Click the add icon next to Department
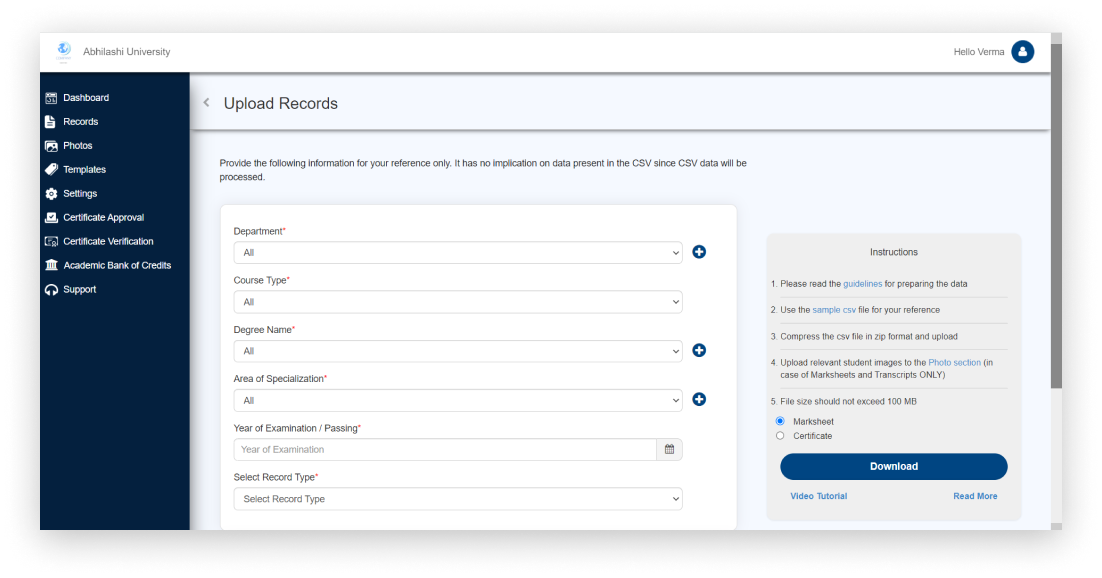 pyautogui.click(x=699, y=252)
